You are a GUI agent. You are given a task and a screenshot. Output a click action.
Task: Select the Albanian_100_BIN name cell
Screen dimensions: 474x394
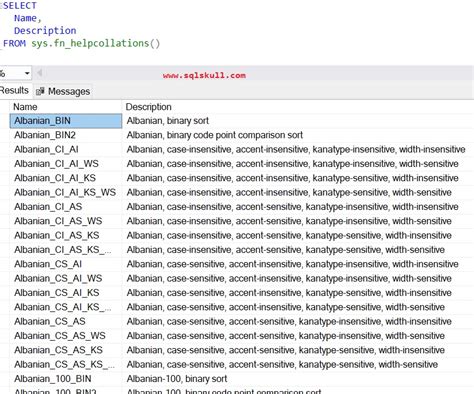coord(66,379)
